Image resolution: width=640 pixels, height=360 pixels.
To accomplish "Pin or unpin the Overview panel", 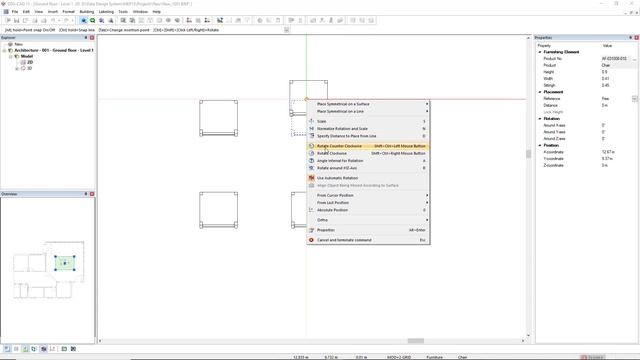I will pos(86,194).
